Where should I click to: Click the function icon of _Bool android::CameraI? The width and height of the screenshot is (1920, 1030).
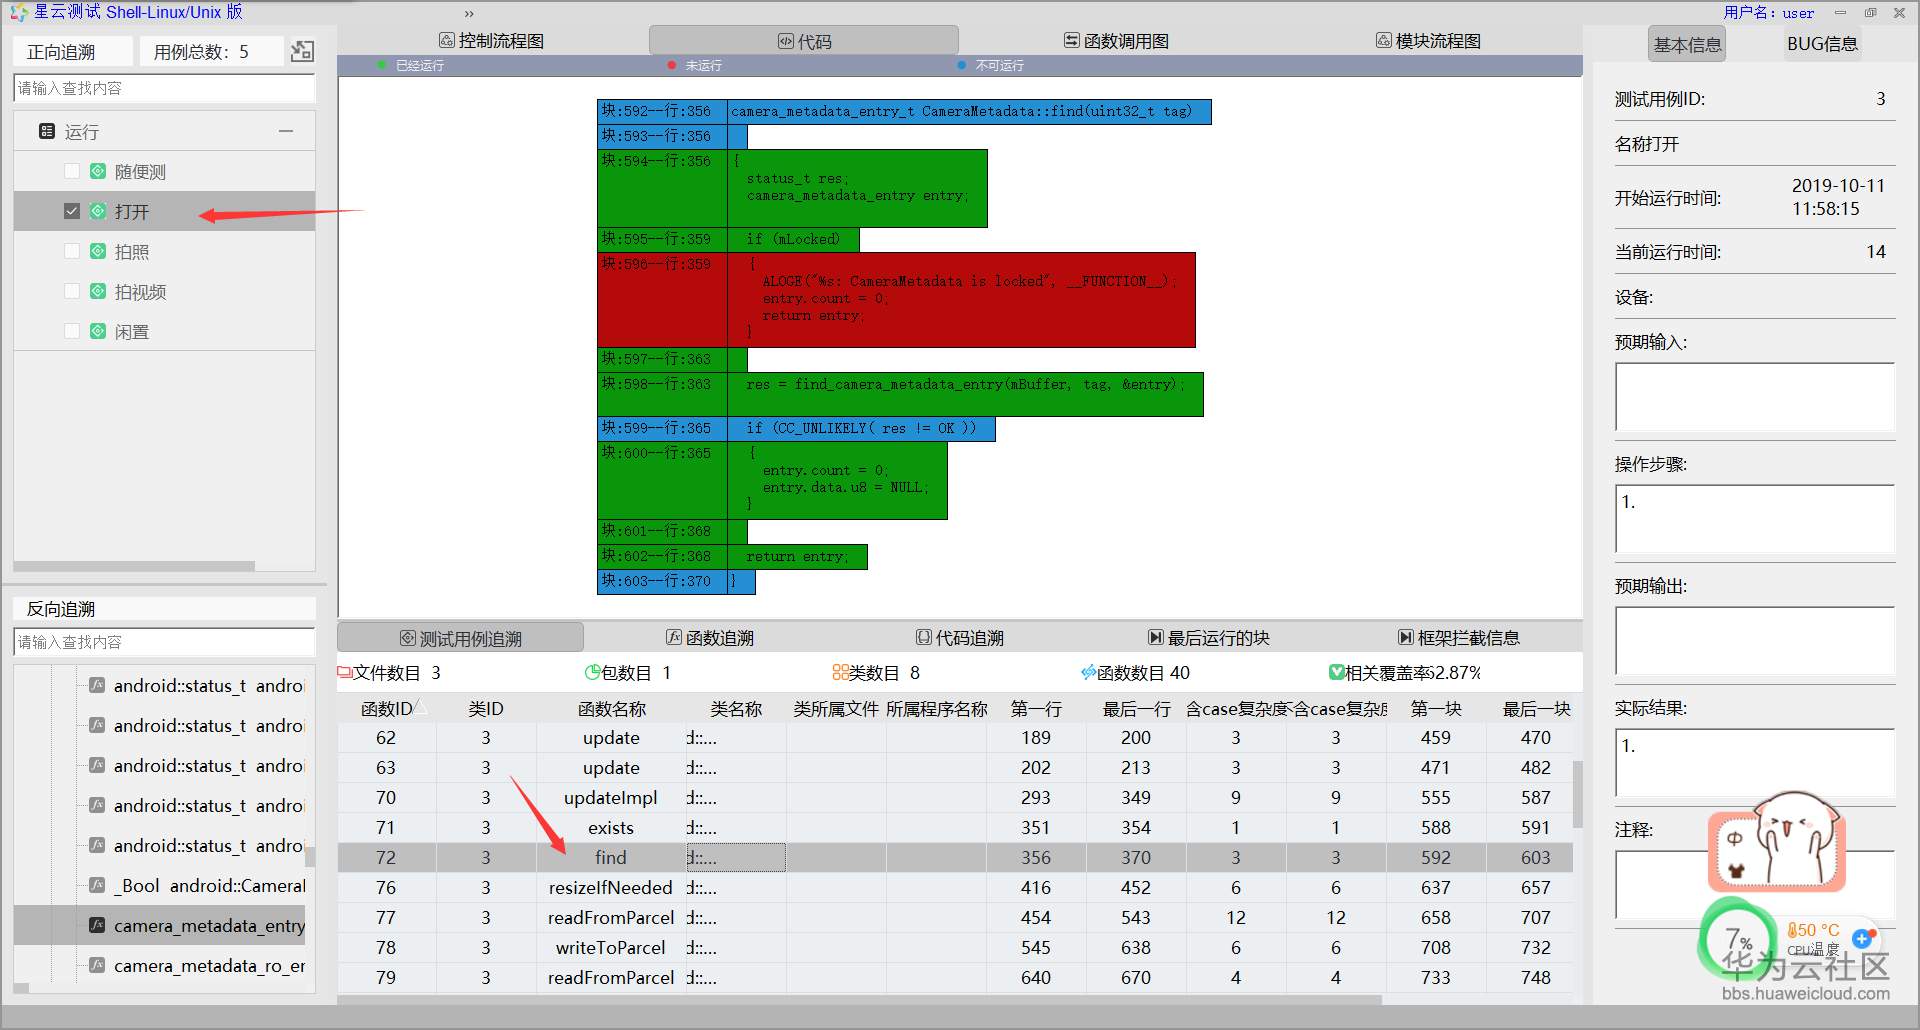tap(97, 885)
